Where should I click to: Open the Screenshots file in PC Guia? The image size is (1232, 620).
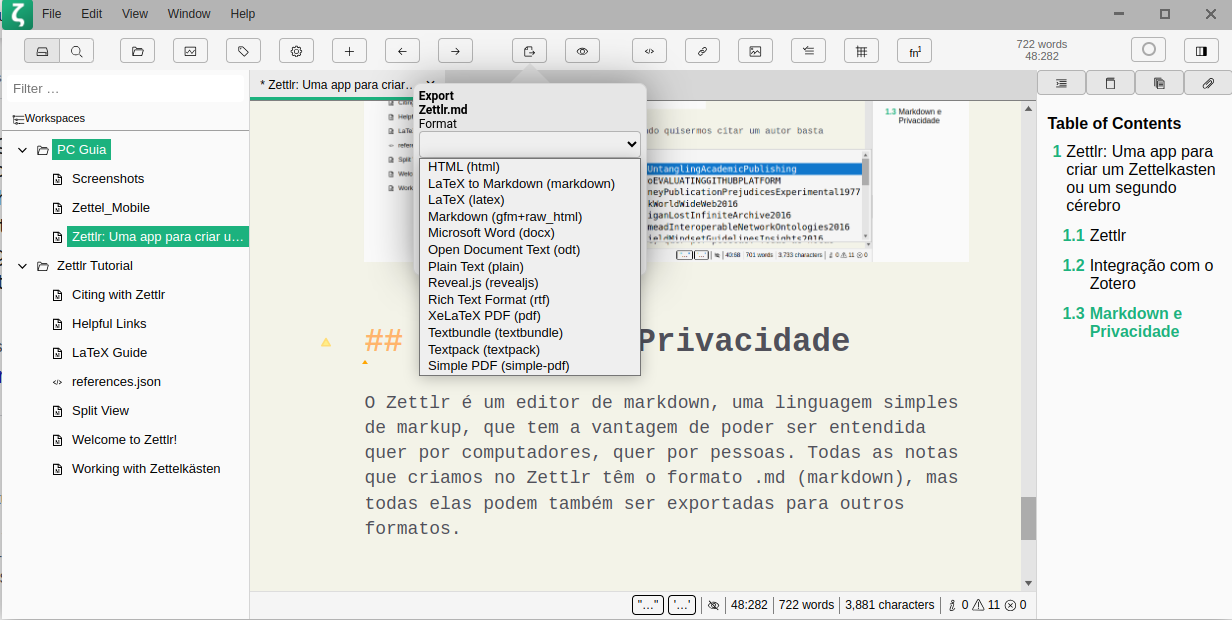coord(108,179)
